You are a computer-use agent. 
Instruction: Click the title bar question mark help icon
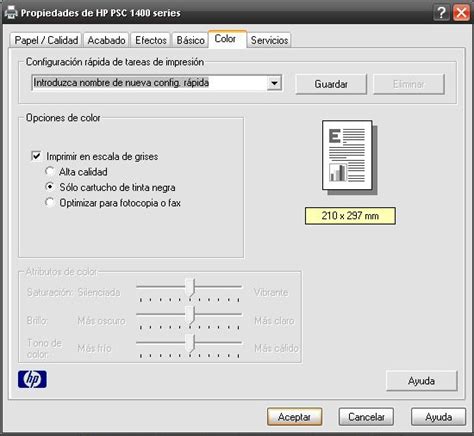pos(441,13)
